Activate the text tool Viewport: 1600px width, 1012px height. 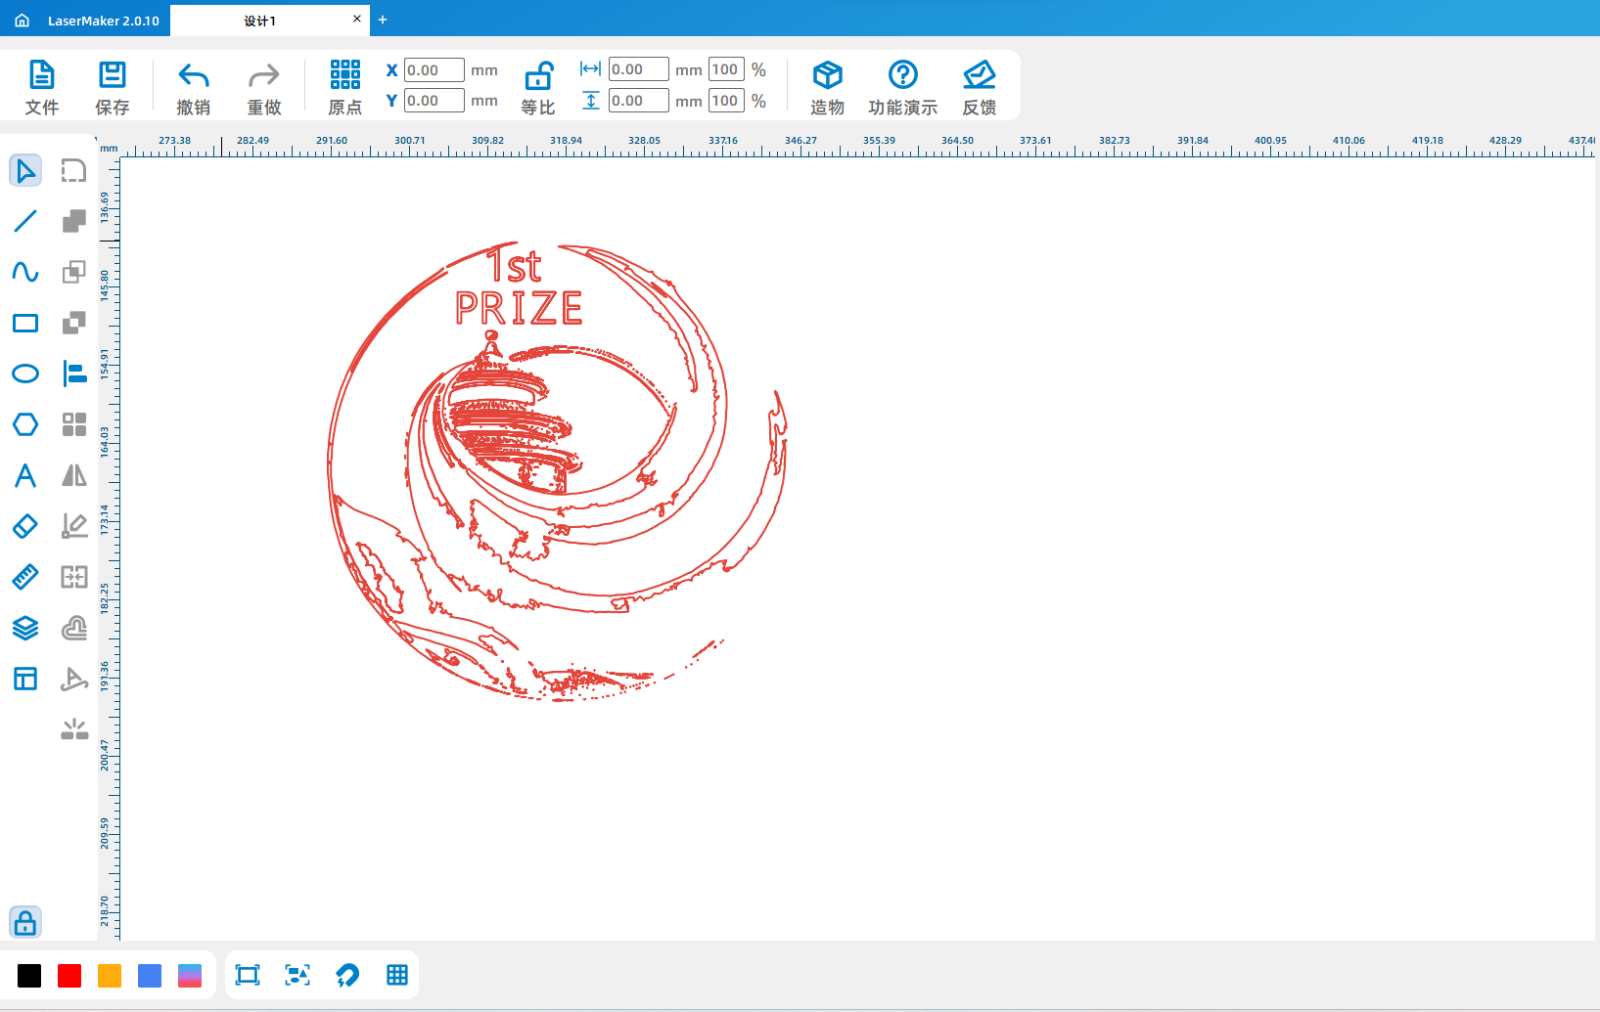click(25, 475)
